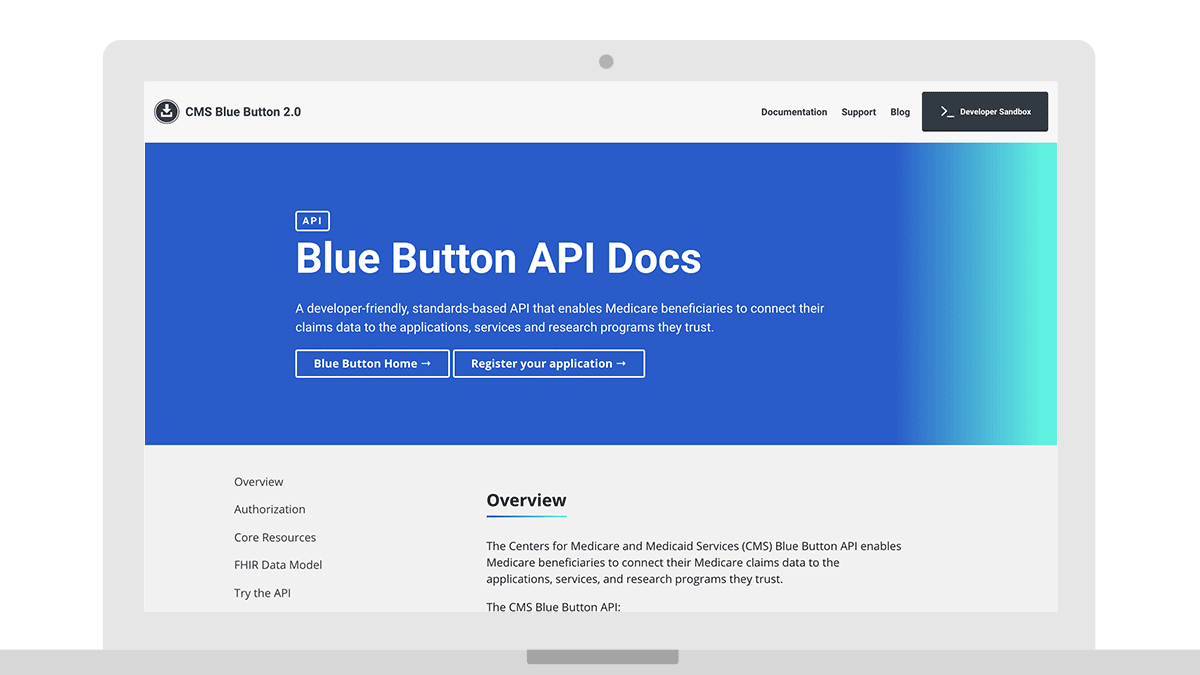Go to FHIR Data Model section
Viewport: 1200px width, 675px height.
coord(278,565)
